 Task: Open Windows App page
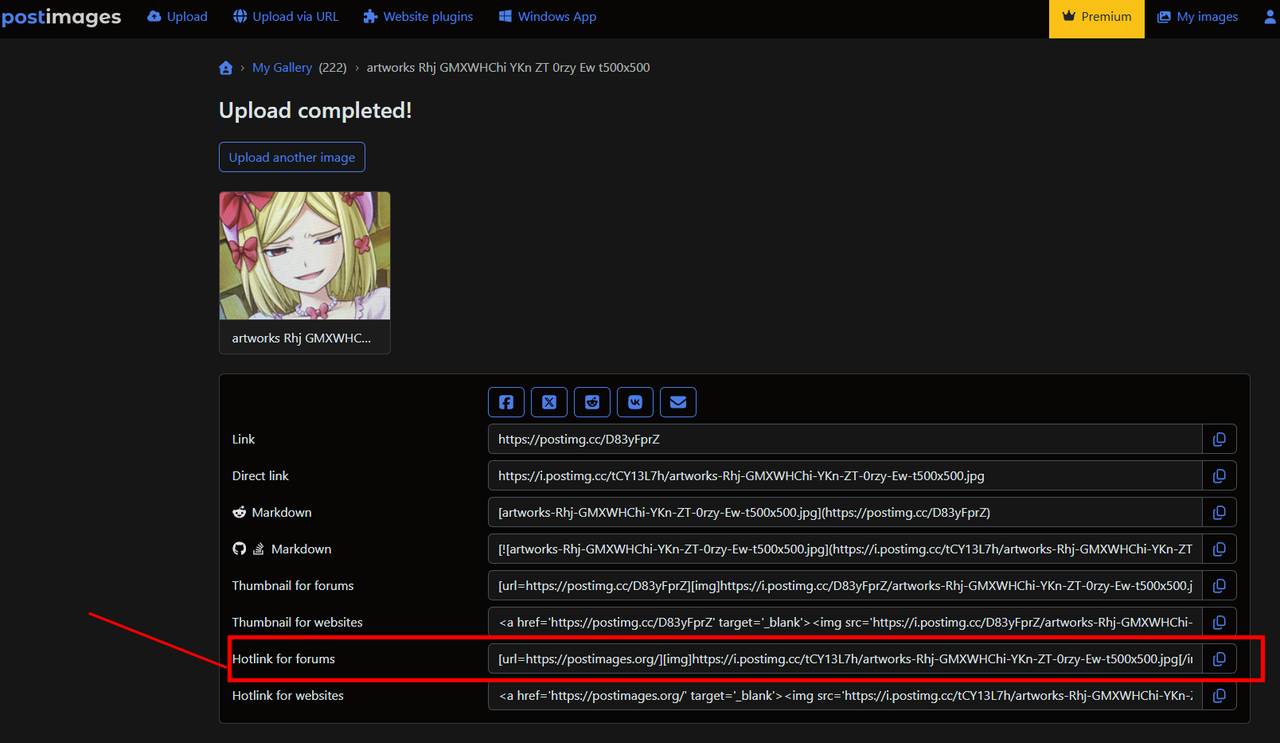click(547, 17)
